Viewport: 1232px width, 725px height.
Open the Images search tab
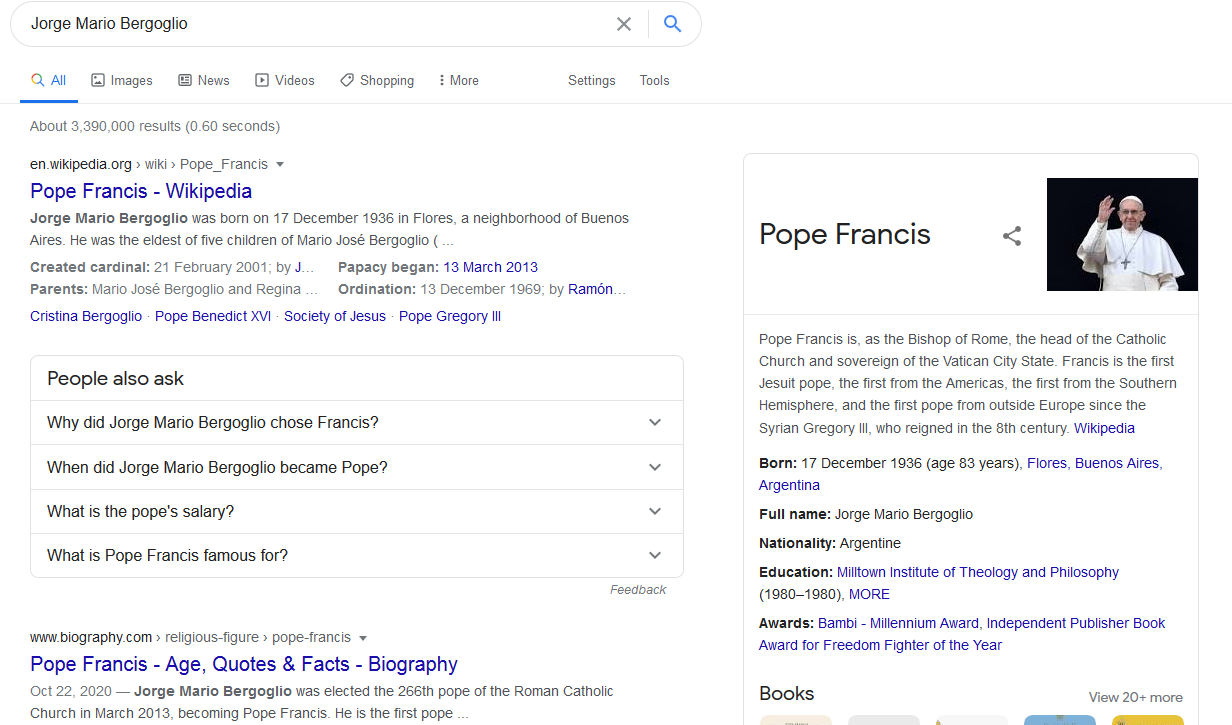pyautogui.click(x=122, y=80)
